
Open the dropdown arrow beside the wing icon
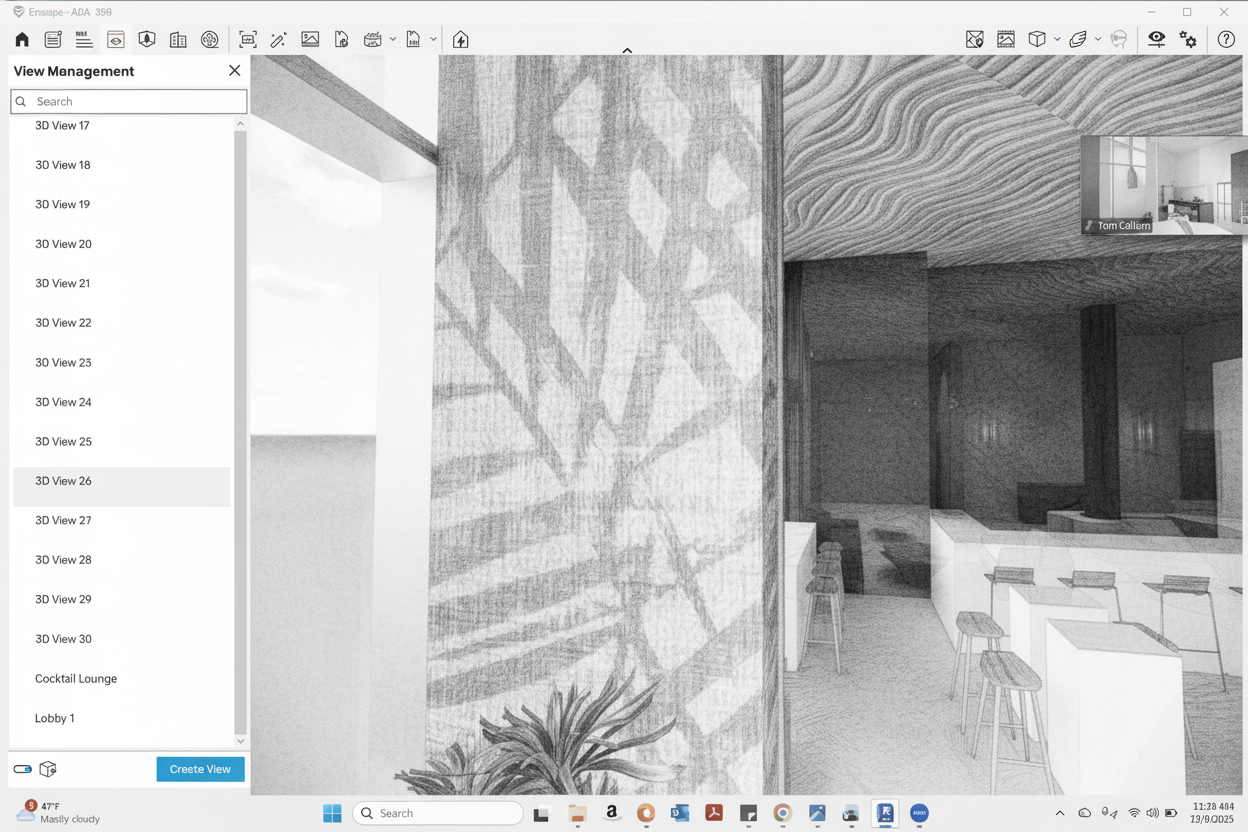click(x=1098, y=40)
